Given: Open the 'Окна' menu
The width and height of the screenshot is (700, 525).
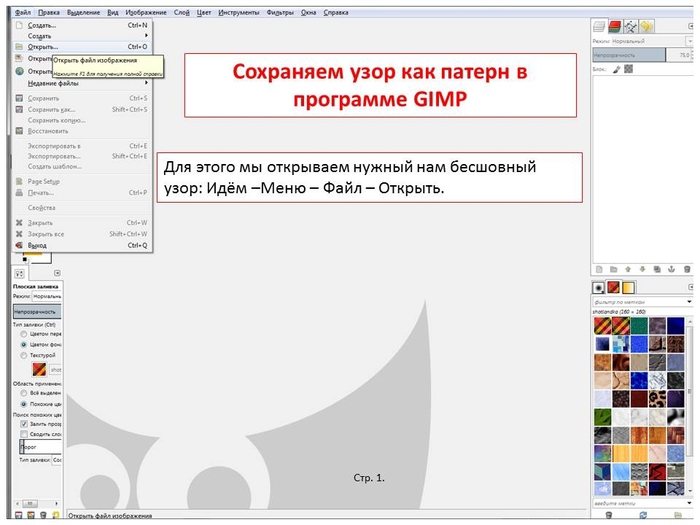Looking at the screenshot, I should click(308, 12).
